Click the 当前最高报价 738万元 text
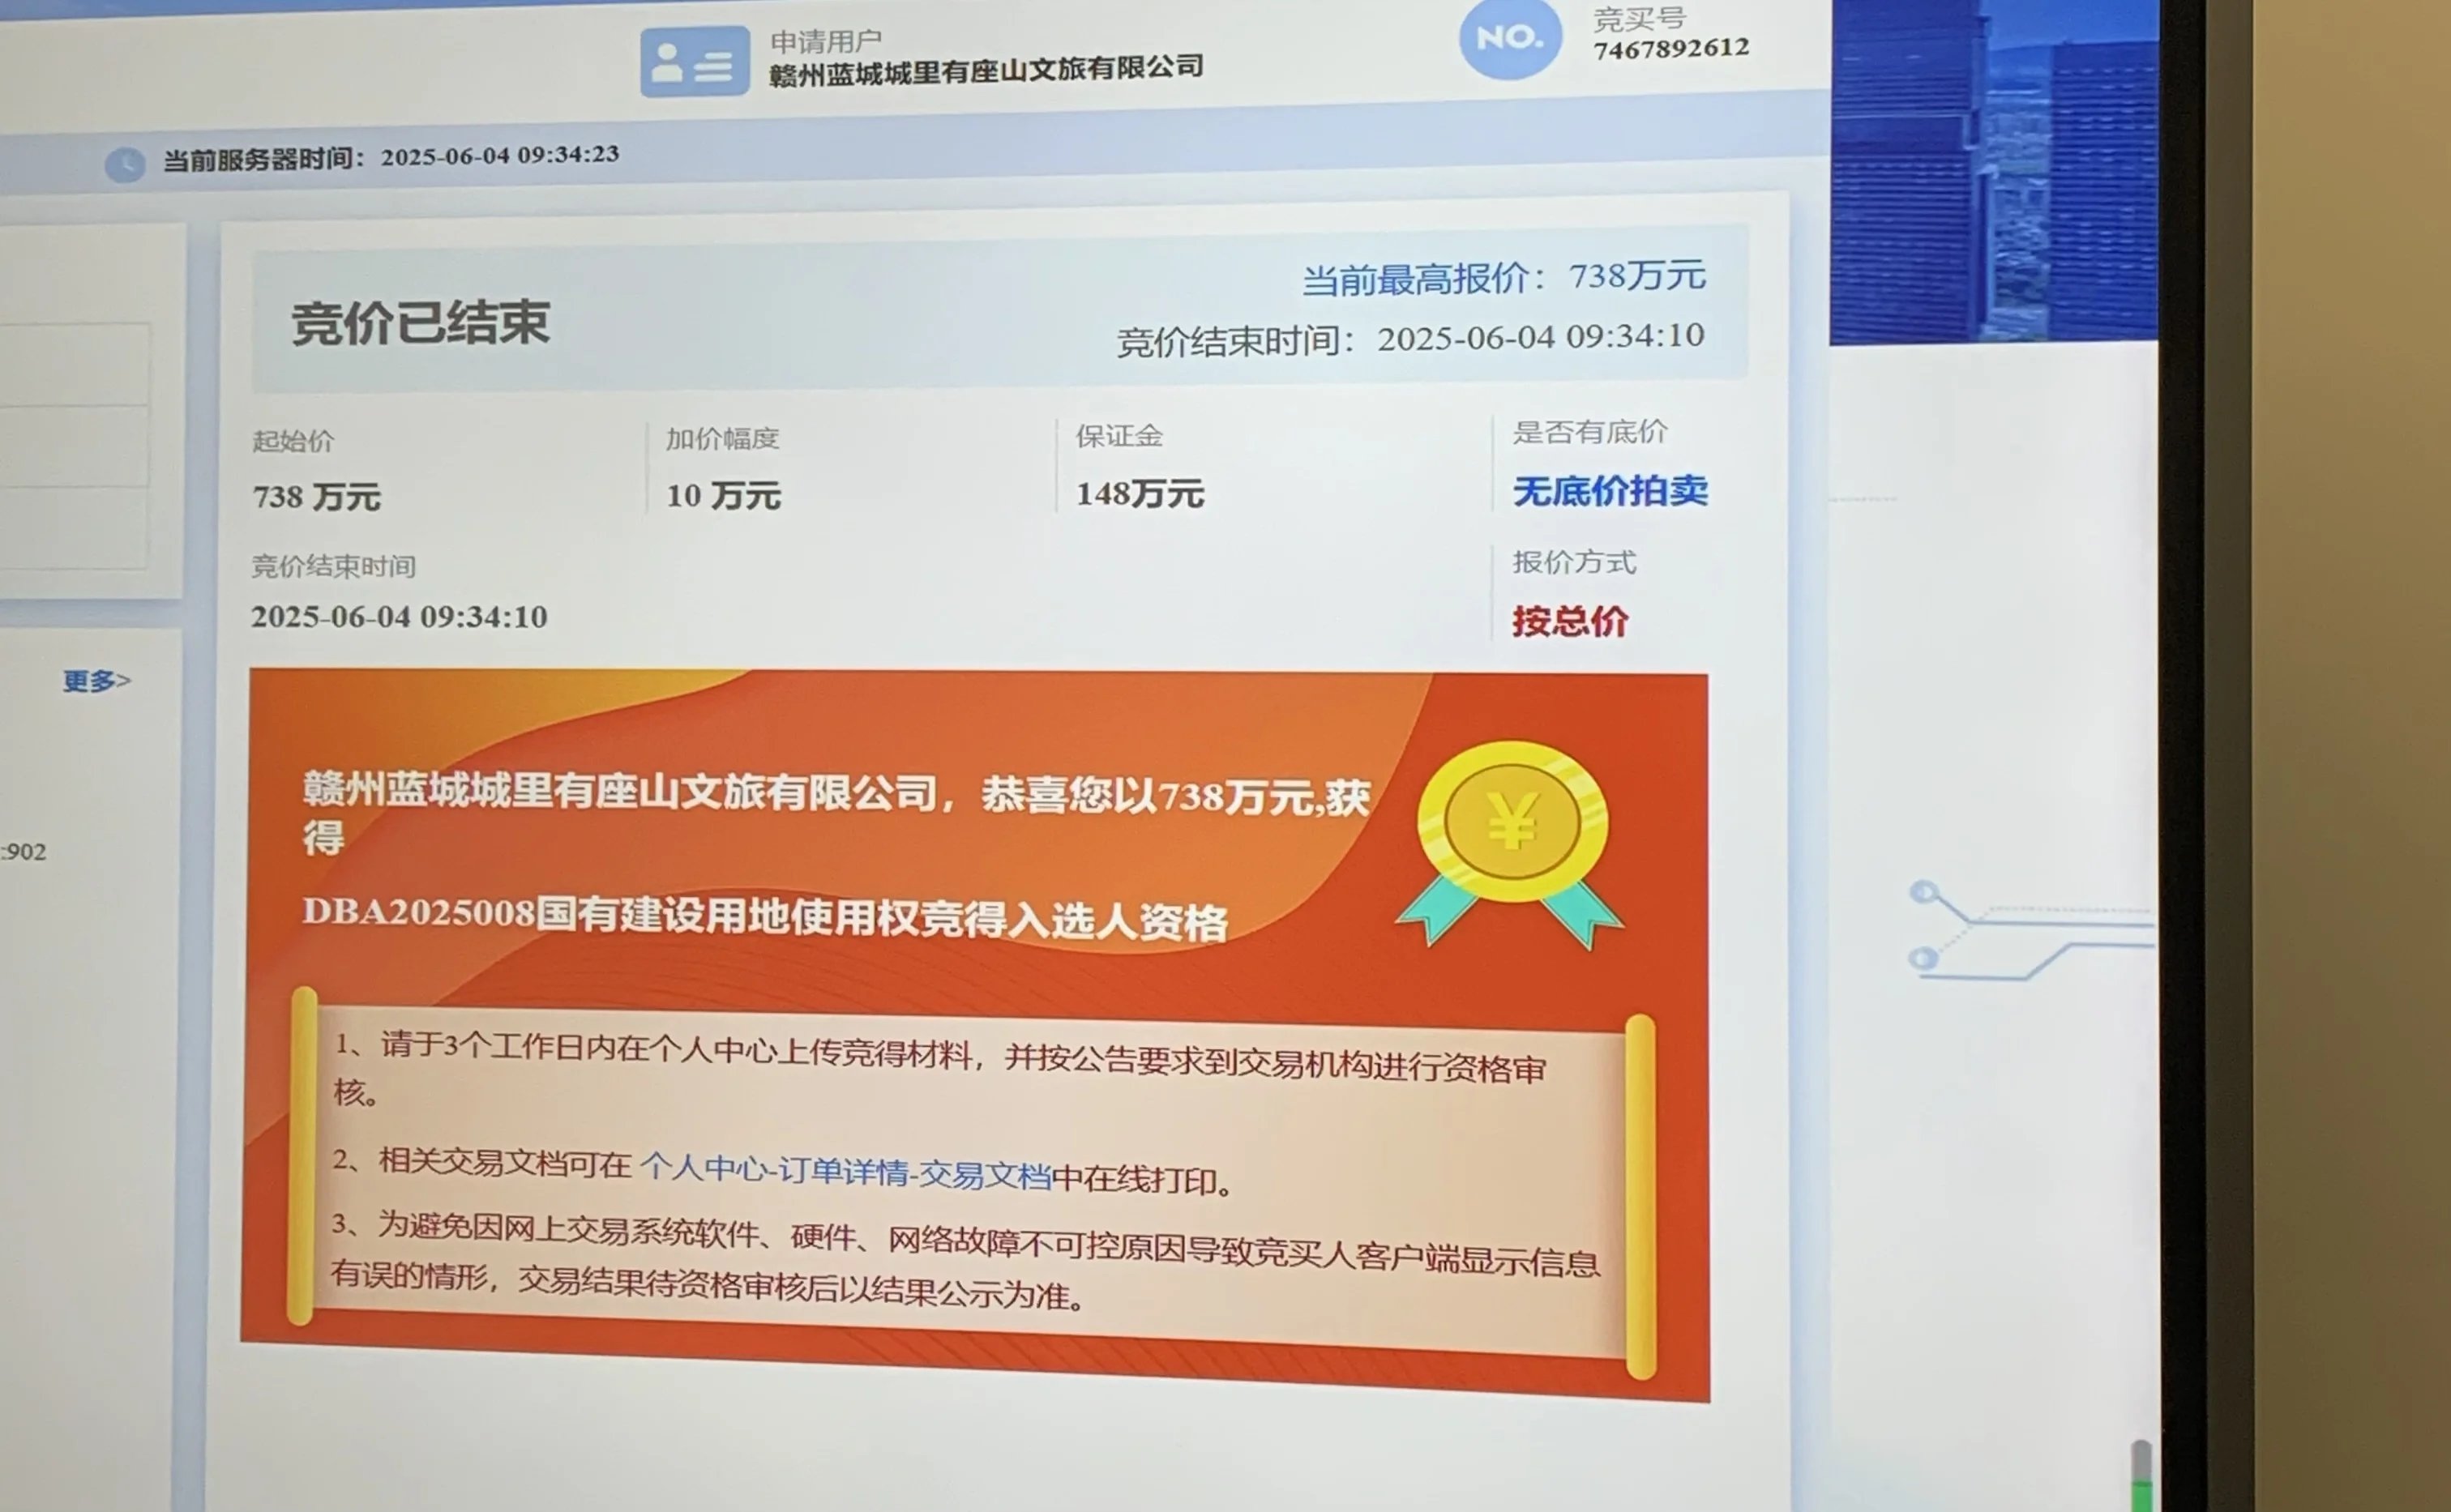Image resolution: width=2451 pixels, height=1512 pixels. click(1503, 278)
